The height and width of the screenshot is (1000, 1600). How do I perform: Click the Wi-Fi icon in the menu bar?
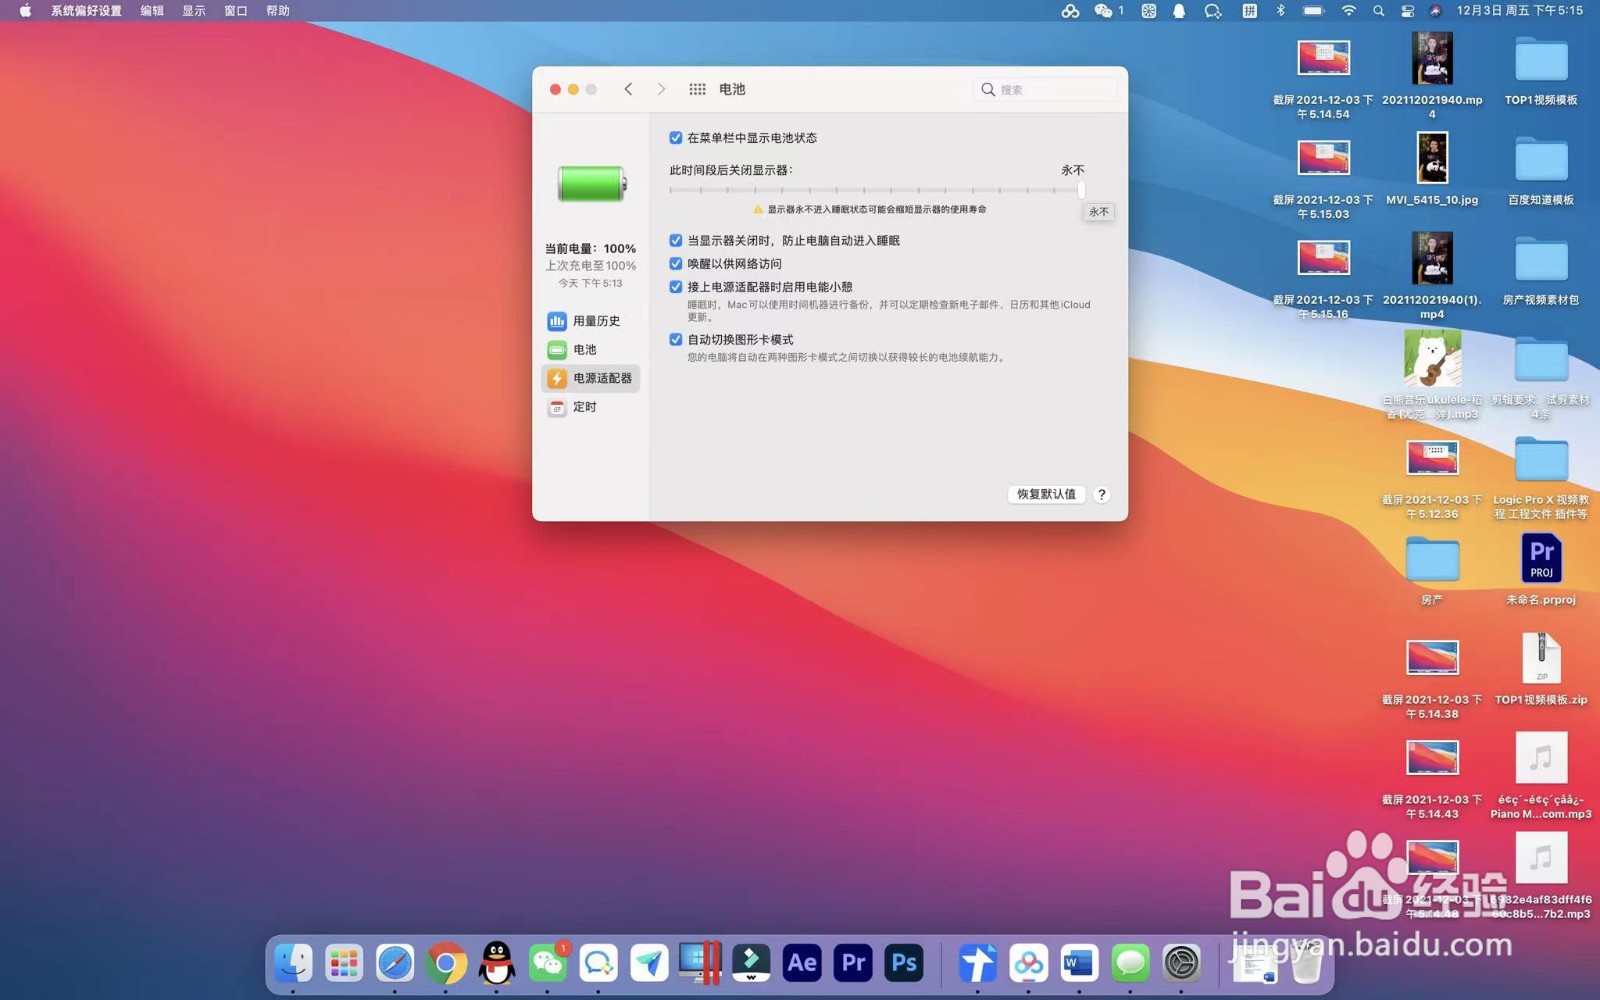point(1349,11)
